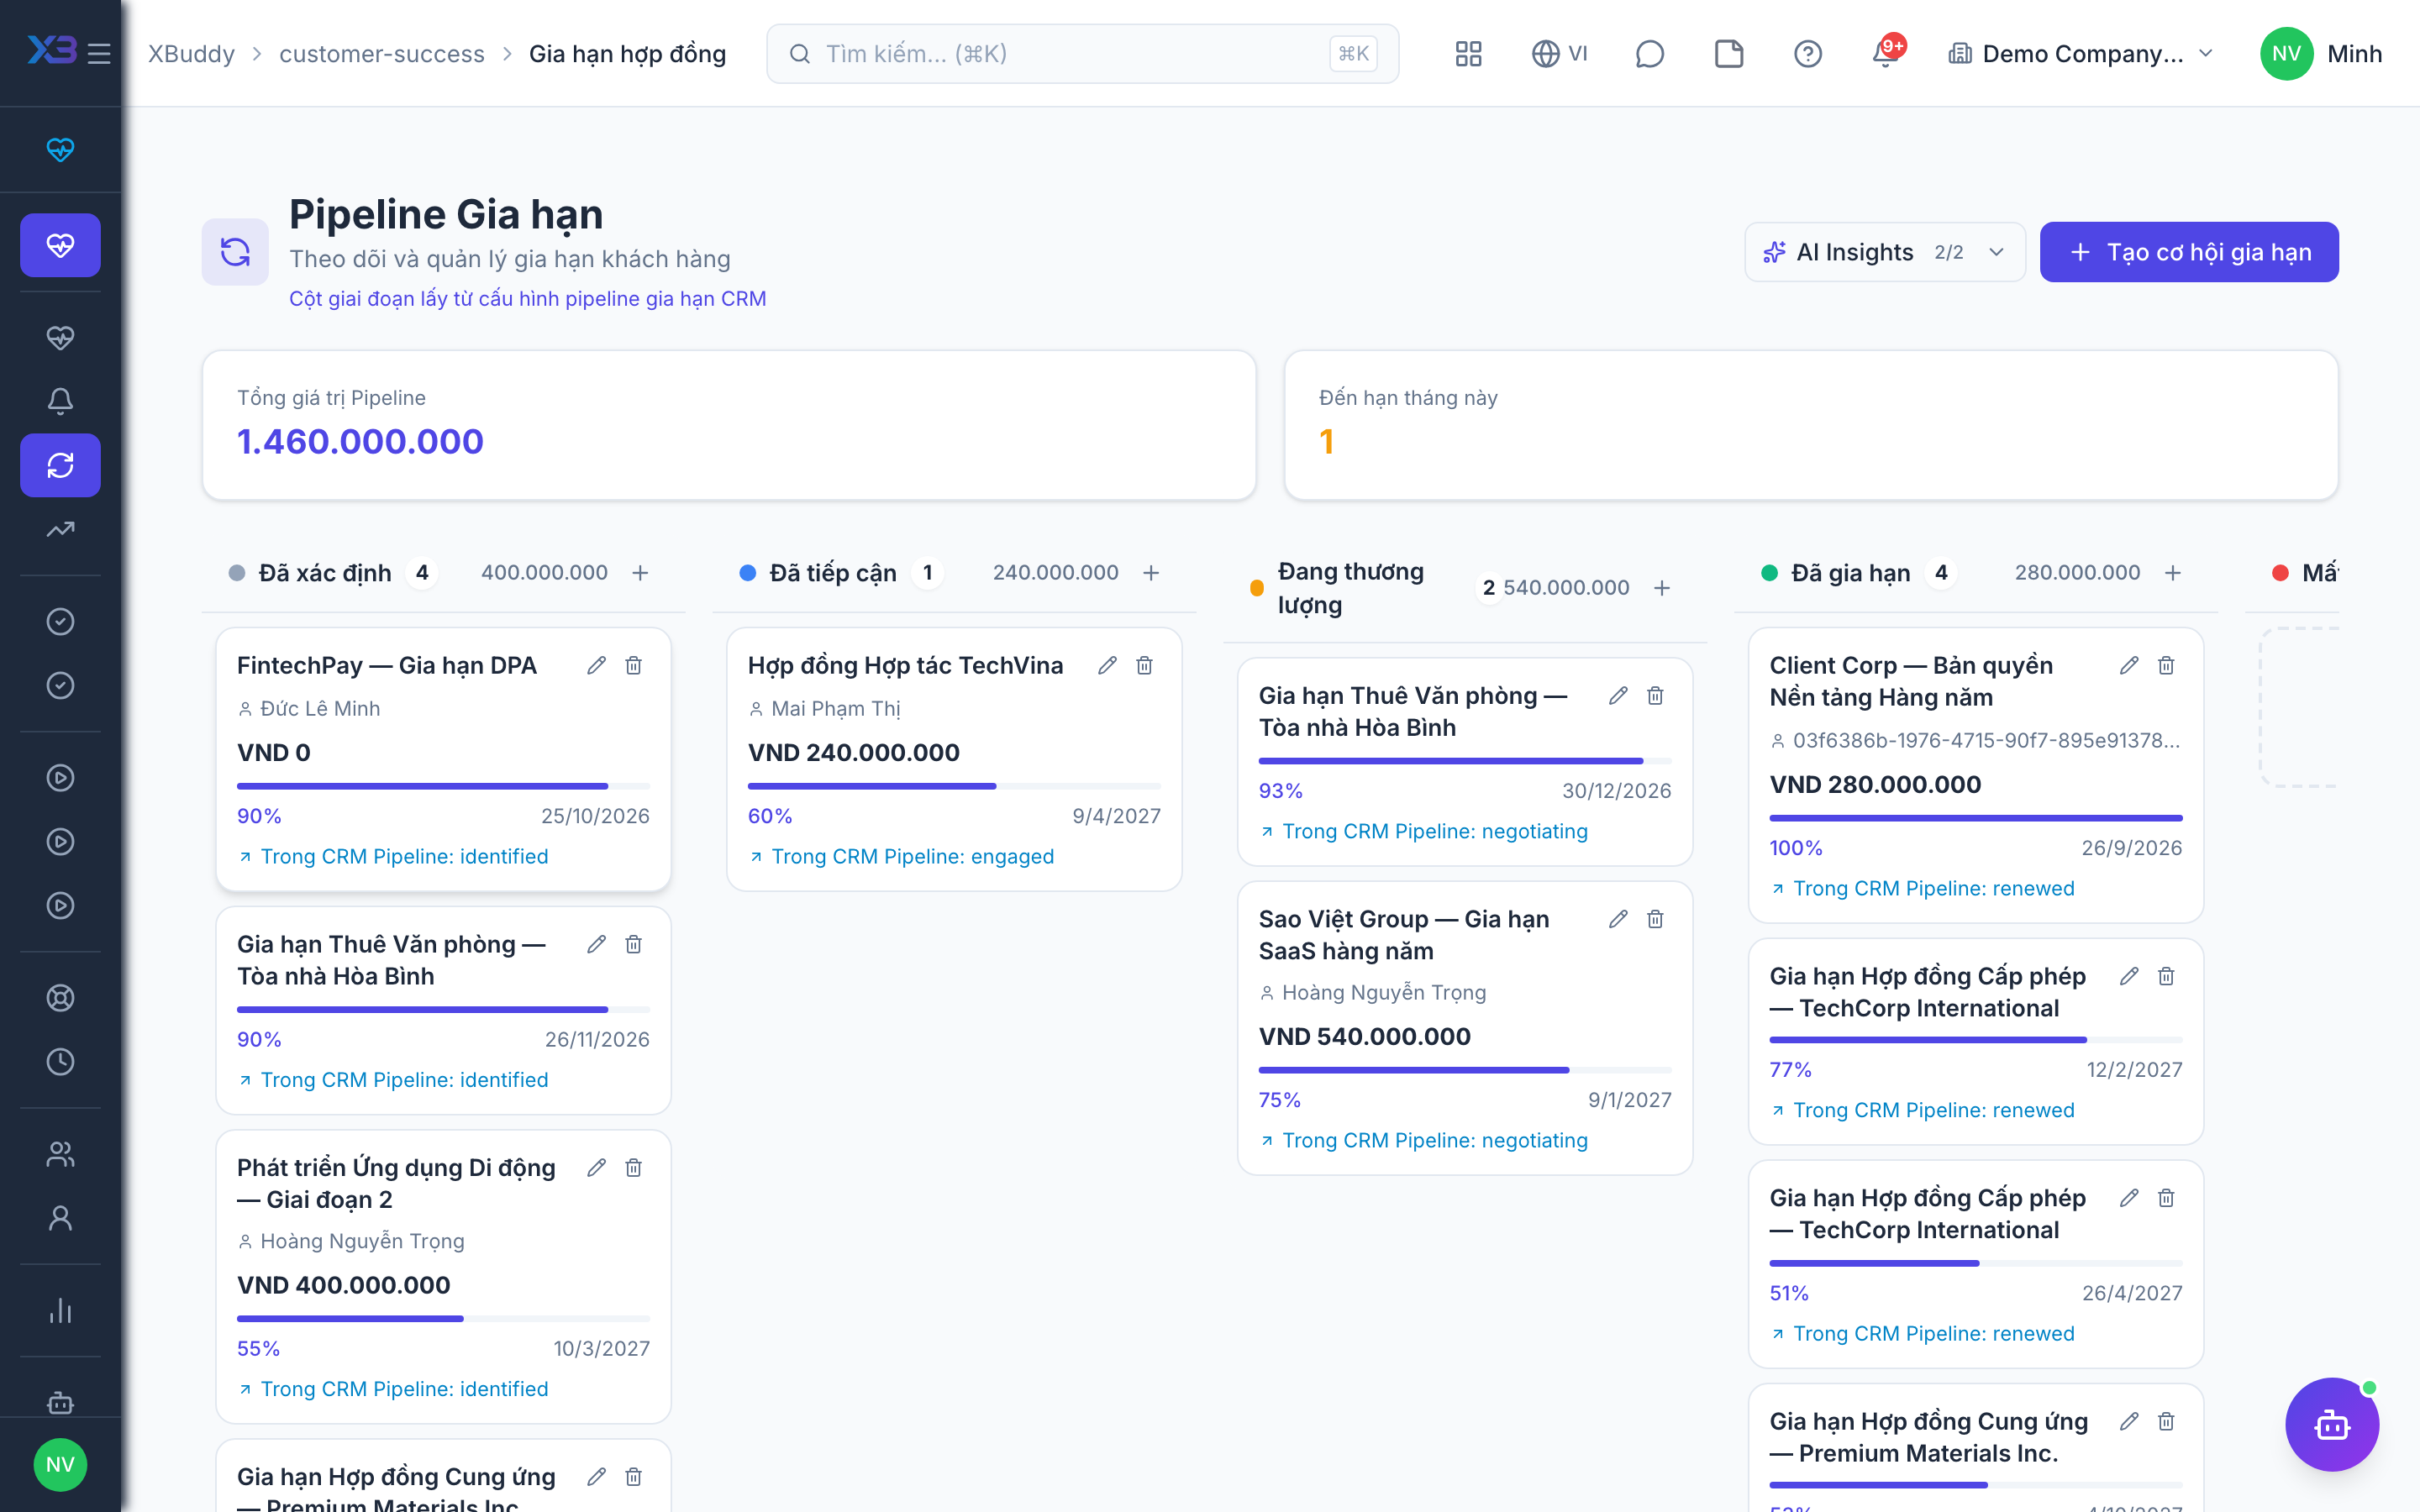Open CRM Pipeline link on FintechPay card
The height and width of the screenshot is (1512, 2420).
392,856
